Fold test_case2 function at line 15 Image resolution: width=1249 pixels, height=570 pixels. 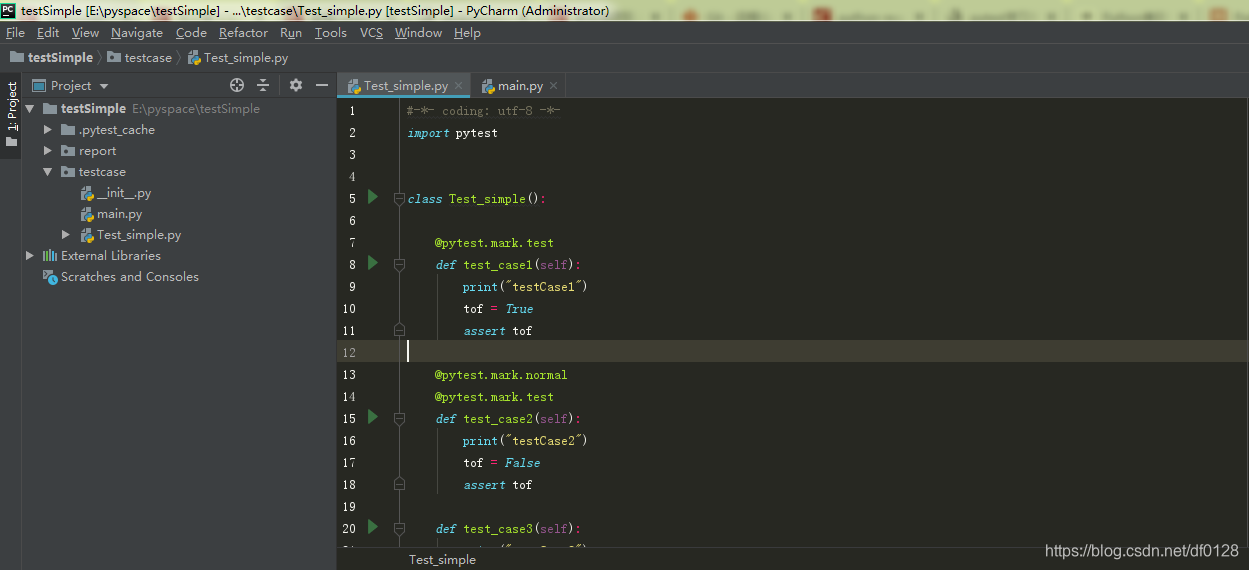click(399, 419)
